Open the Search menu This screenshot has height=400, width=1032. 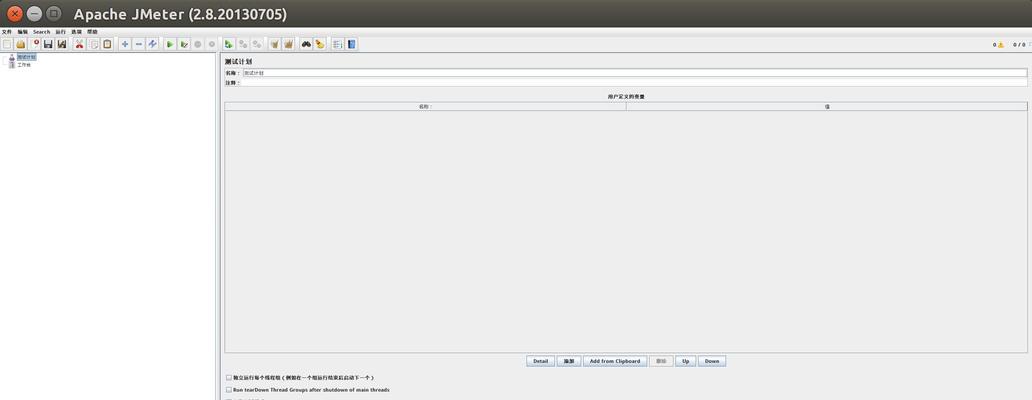tap(41, 32)
